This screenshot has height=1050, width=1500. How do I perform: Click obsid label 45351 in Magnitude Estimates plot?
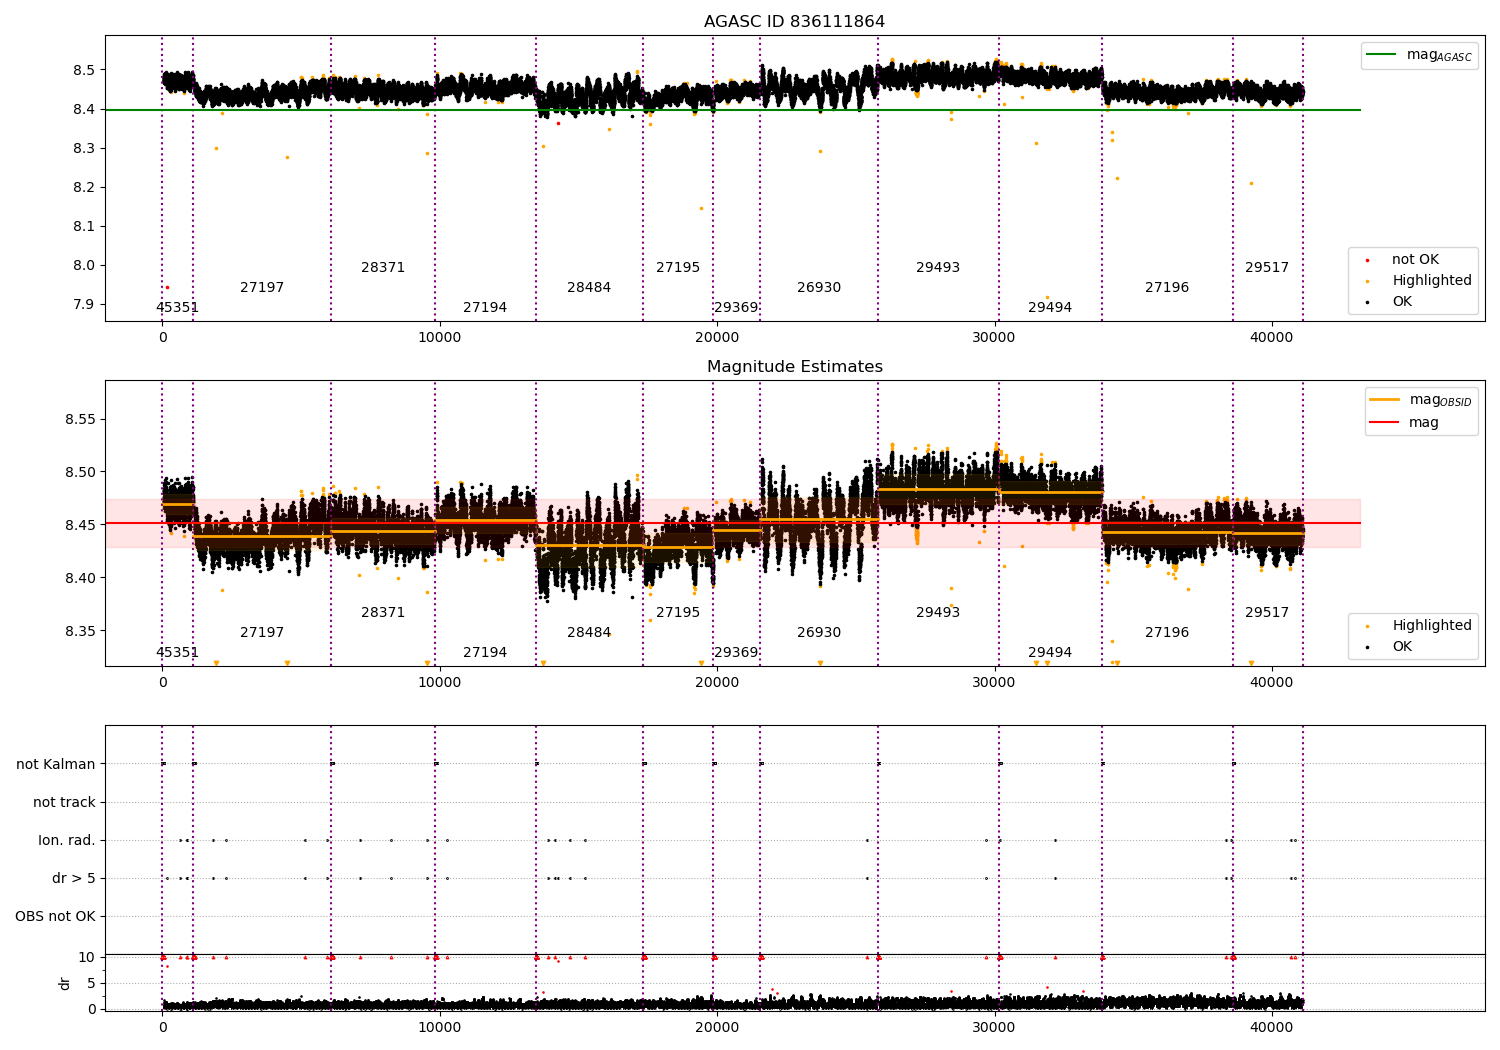[x=177, y=653]
